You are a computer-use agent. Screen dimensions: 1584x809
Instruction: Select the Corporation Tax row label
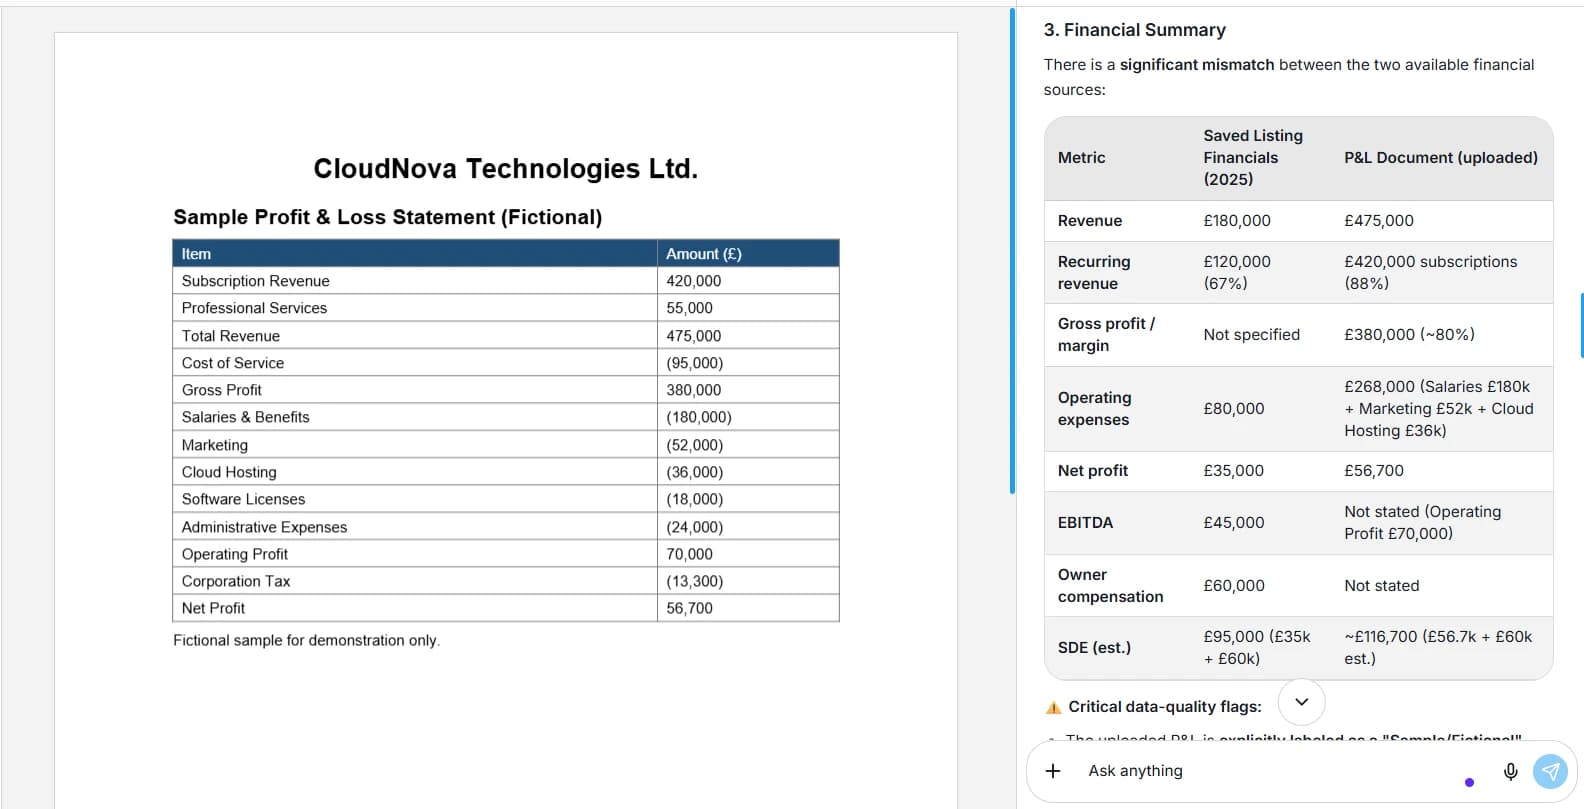click(x=236, y=581)
